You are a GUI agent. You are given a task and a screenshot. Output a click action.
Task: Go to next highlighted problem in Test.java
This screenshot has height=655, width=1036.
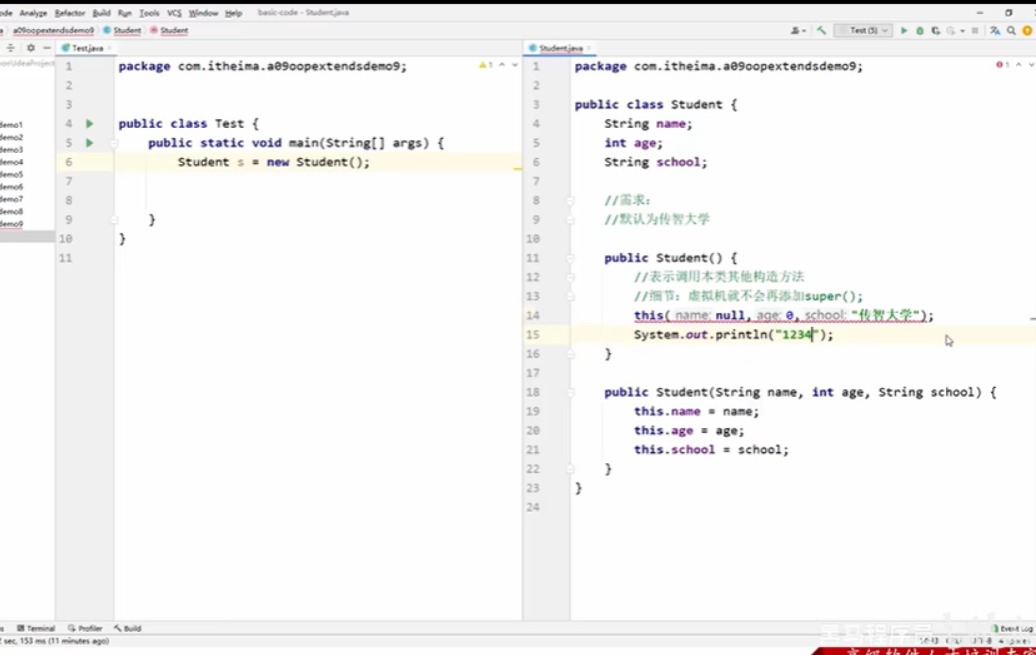tap(515, 65)
